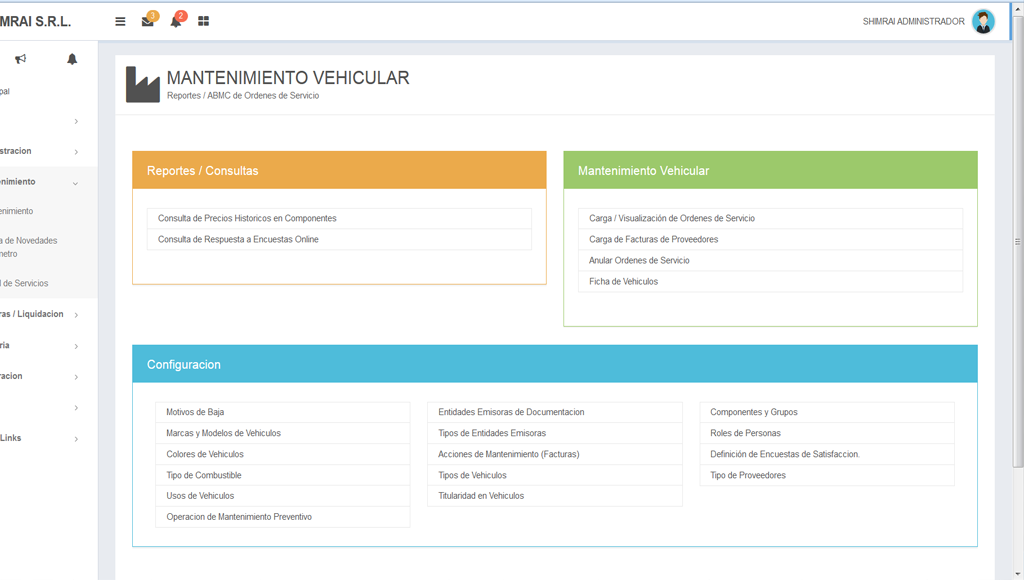Open top bar notifications bell
The height and width of the screenshot is (580, 1024).
[176, 22]
